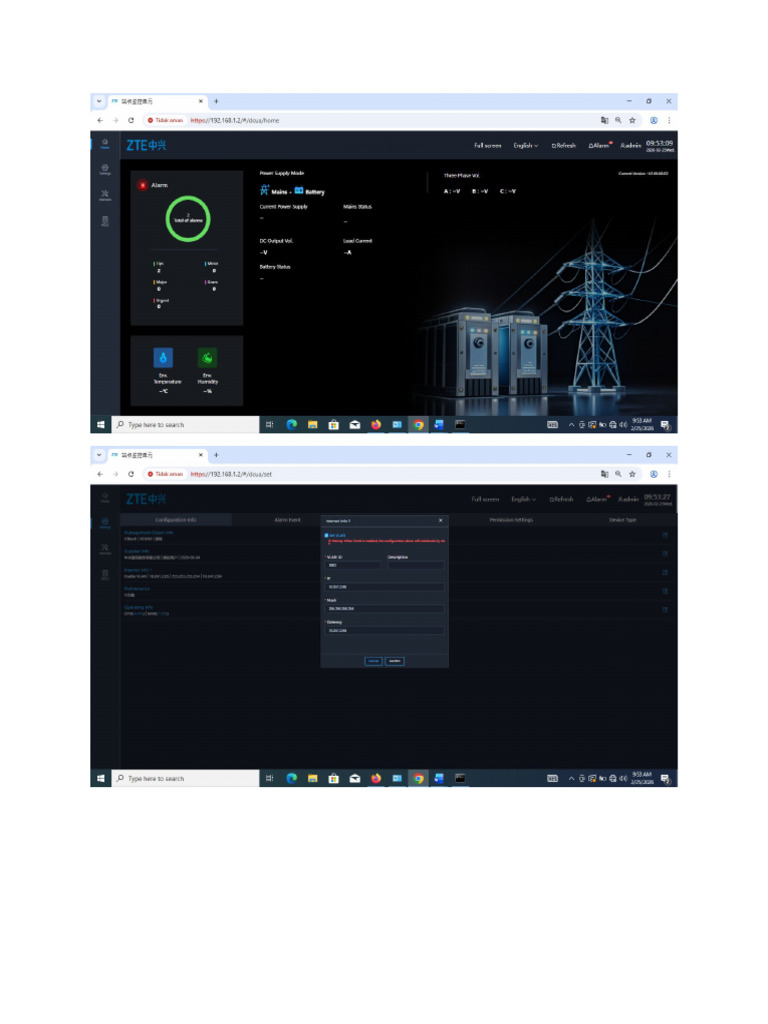The width and height of the screenshot is (768, 1024).
Task: Select Device Type tab
Action: click(x=622, y=520)
